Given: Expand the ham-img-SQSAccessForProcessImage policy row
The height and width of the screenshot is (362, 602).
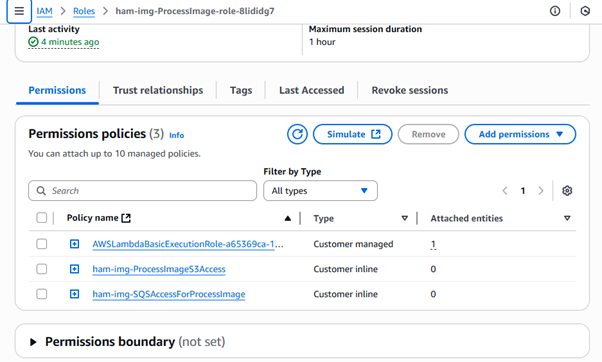Looking at the screenshot, I should (x=74, y=294).
